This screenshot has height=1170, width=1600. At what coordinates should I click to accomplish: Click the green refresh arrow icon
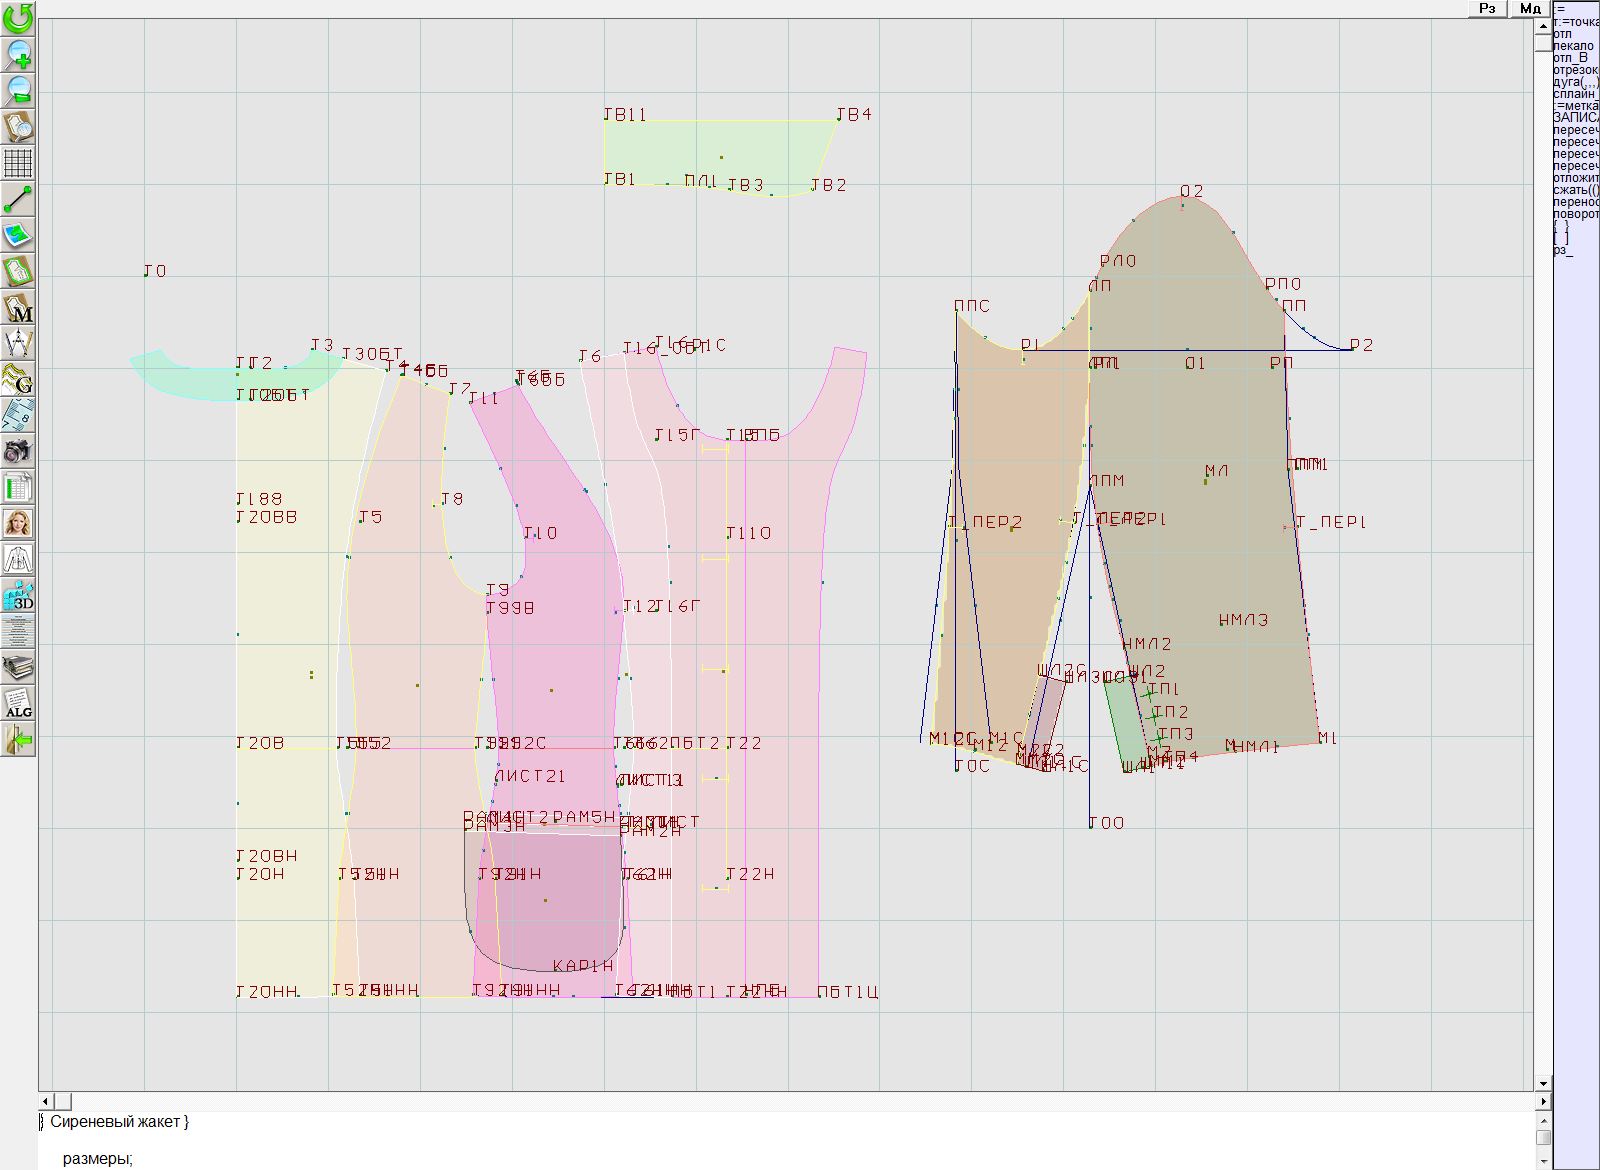click(18, 17)
